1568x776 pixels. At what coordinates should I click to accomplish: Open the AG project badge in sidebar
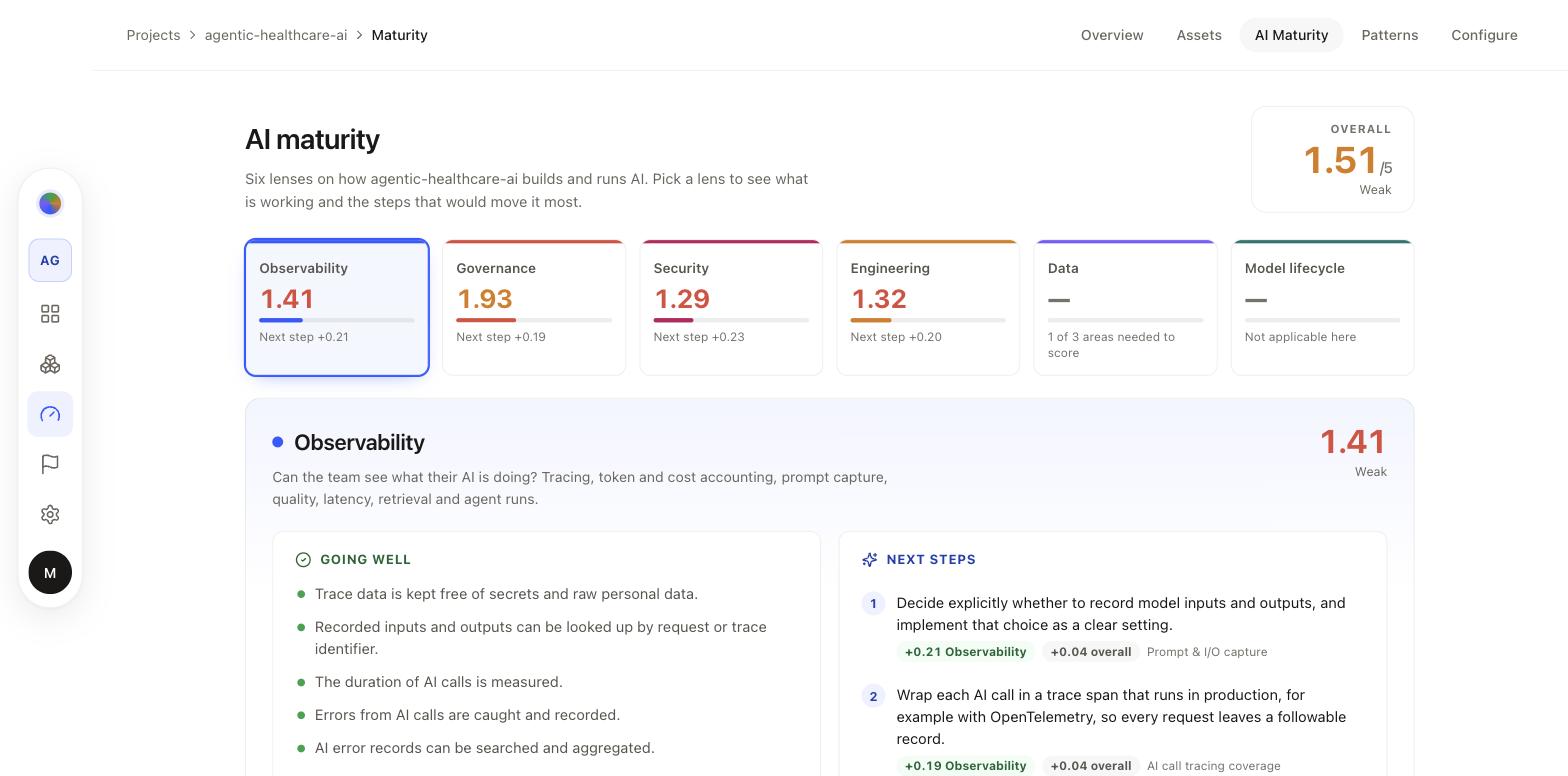[50, 261]
